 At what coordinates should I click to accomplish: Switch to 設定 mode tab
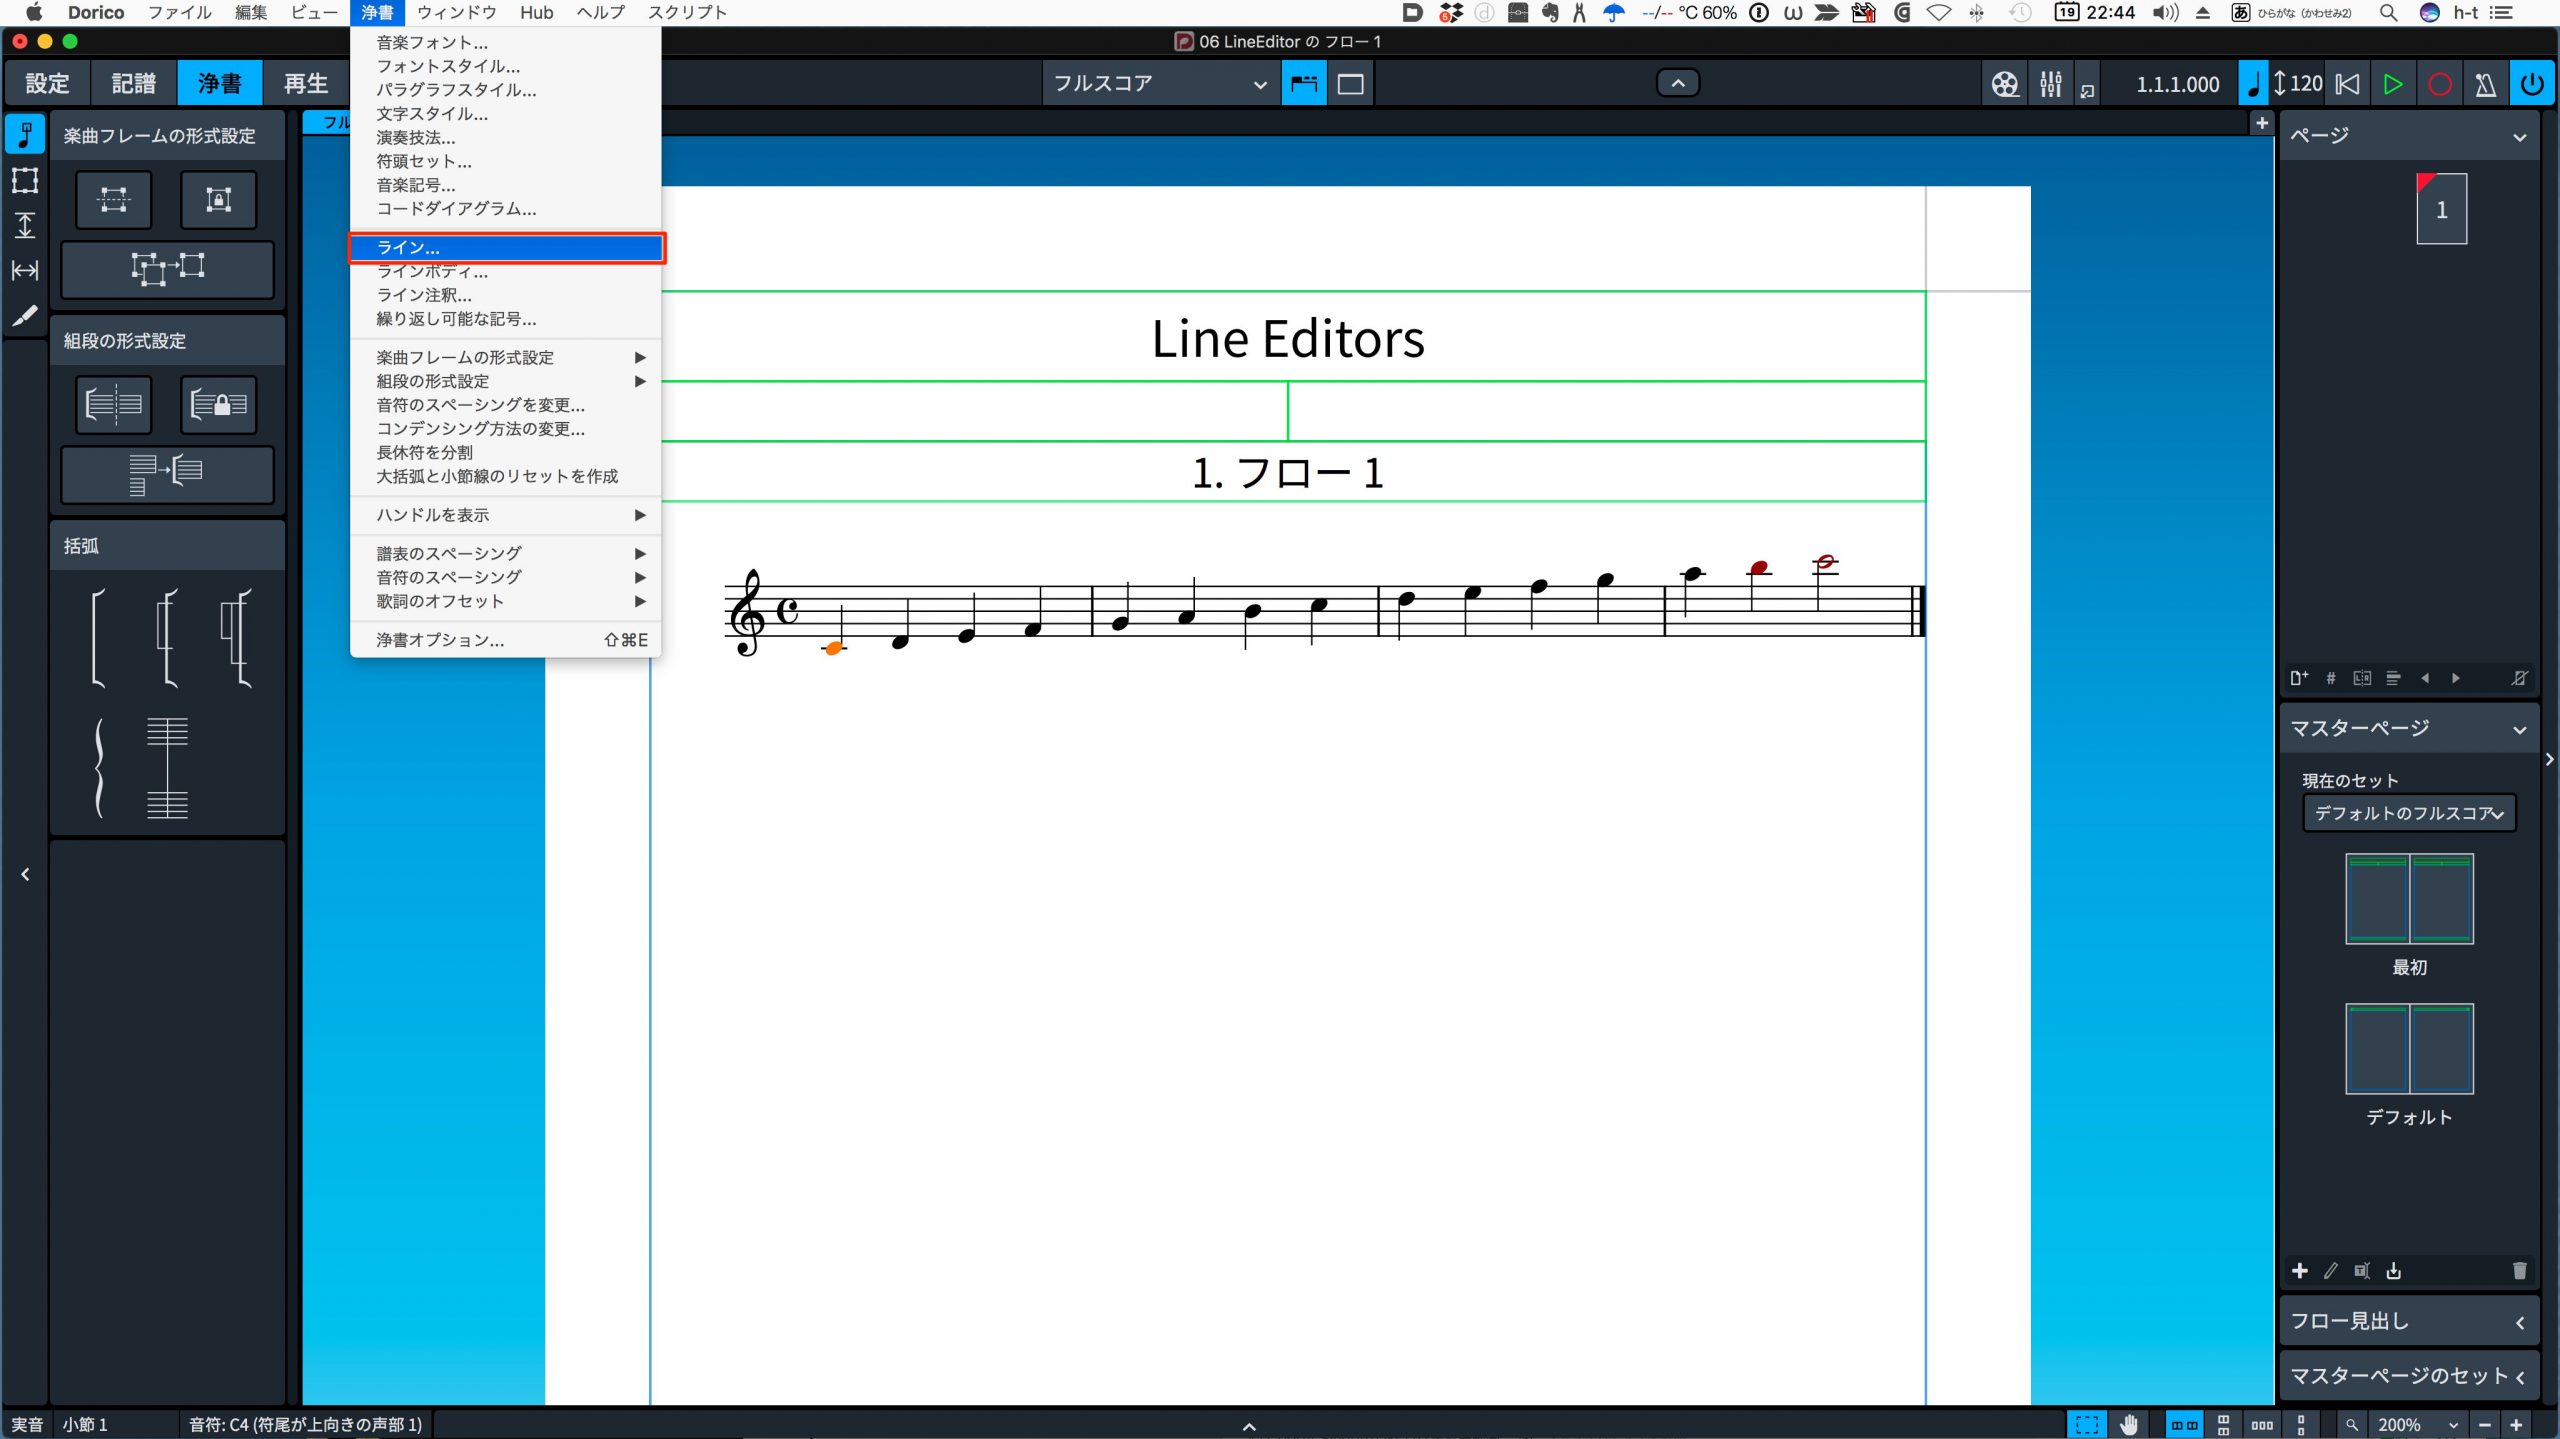coord(47,83)
